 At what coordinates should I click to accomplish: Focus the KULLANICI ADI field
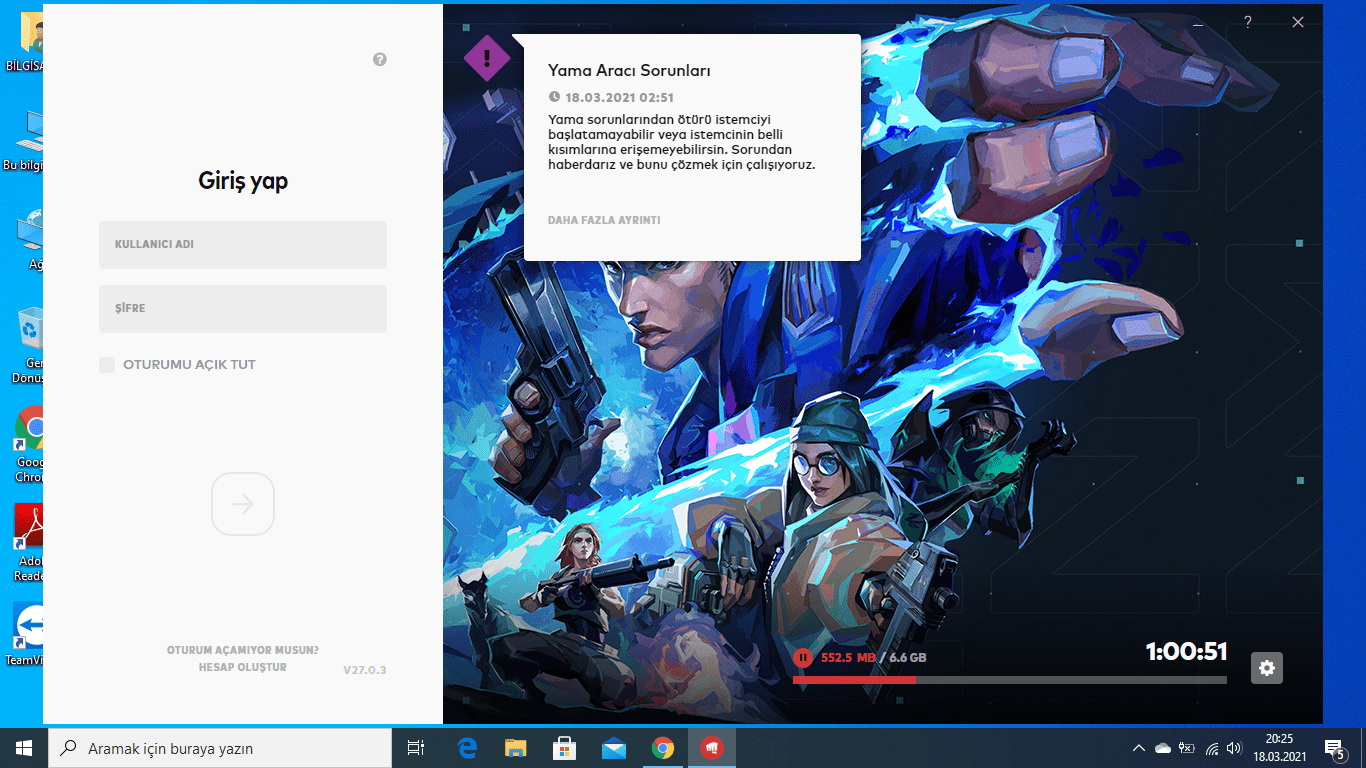click(243, 244)
